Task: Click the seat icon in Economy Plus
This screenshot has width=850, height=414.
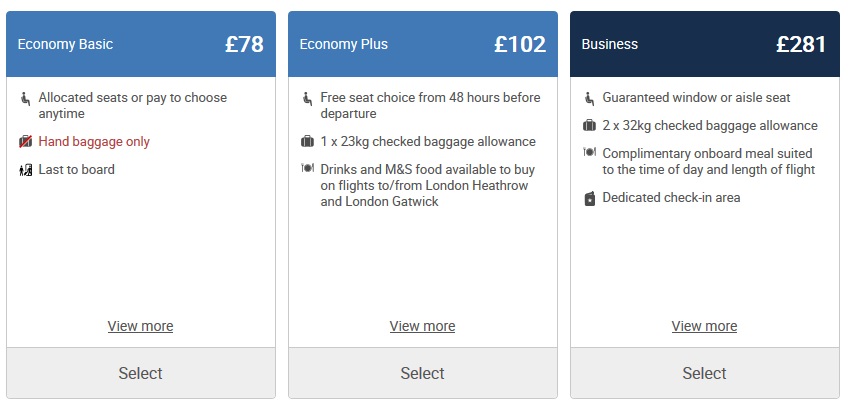Action: (x=308, y=98)
